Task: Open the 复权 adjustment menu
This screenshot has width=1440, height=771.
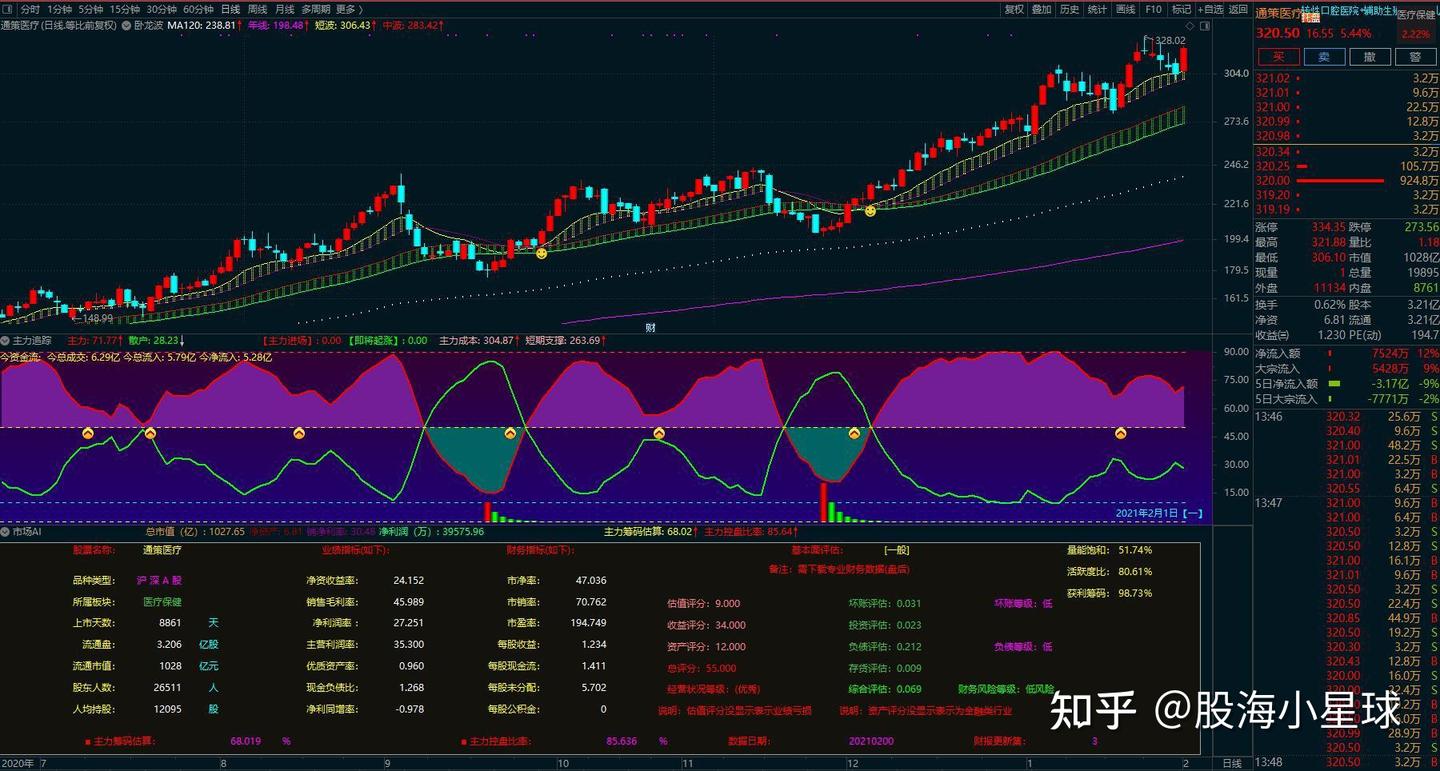Action: [x=1014, y=9]
